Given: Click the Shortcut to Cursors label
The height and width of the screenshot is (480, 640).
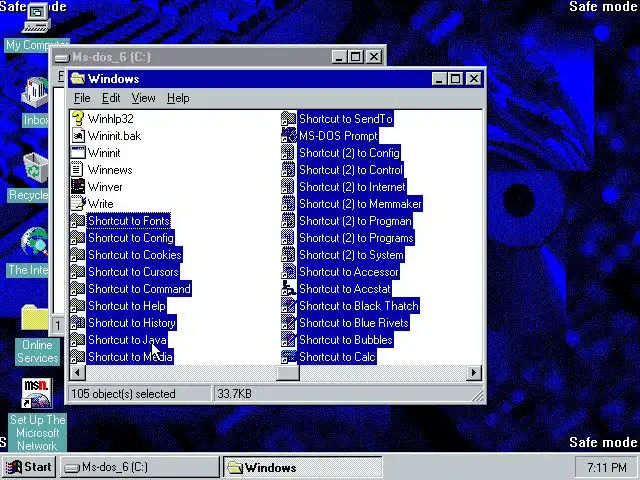Looking at the screenshot, I should (133, 272).
